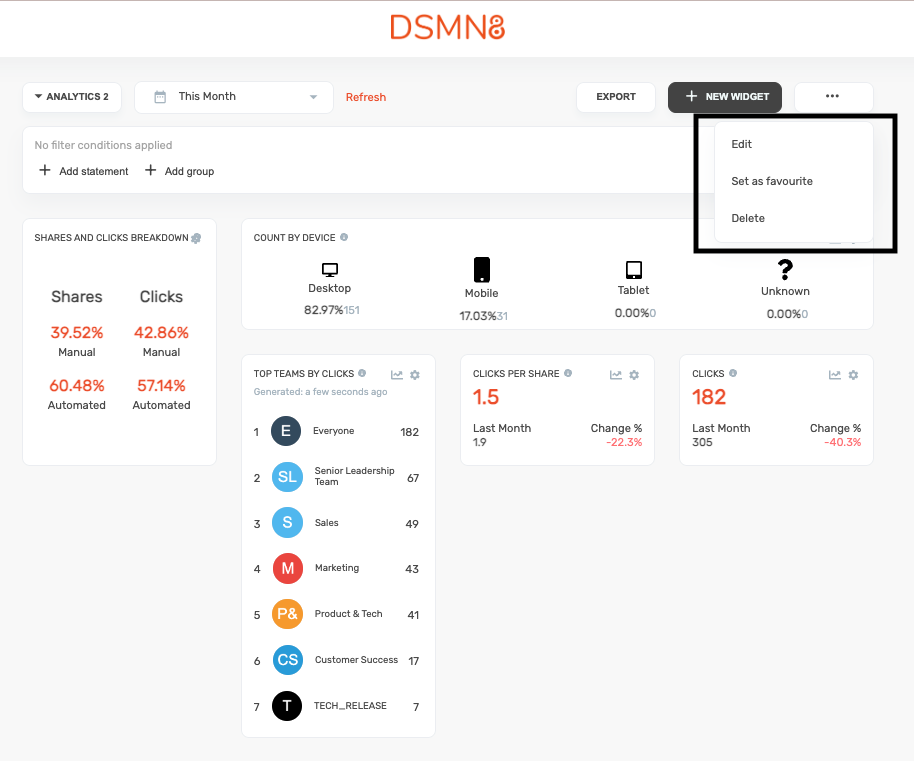Click the Tablet device icon
This screenshot has width=914, height=761.
pyautogui.click(x=634, y=270)
